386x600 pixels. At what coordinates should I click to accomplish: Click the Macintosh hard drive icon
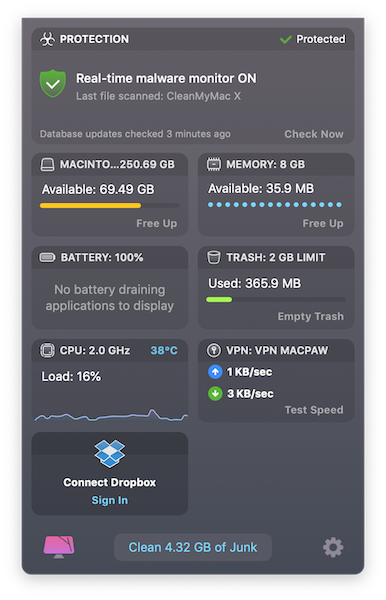(47, 165)
